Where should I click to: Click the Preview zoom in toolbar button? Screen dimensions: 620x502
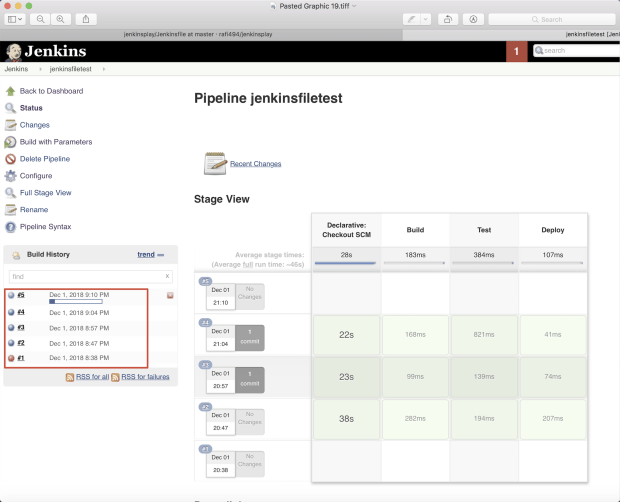tap(60, 19)
